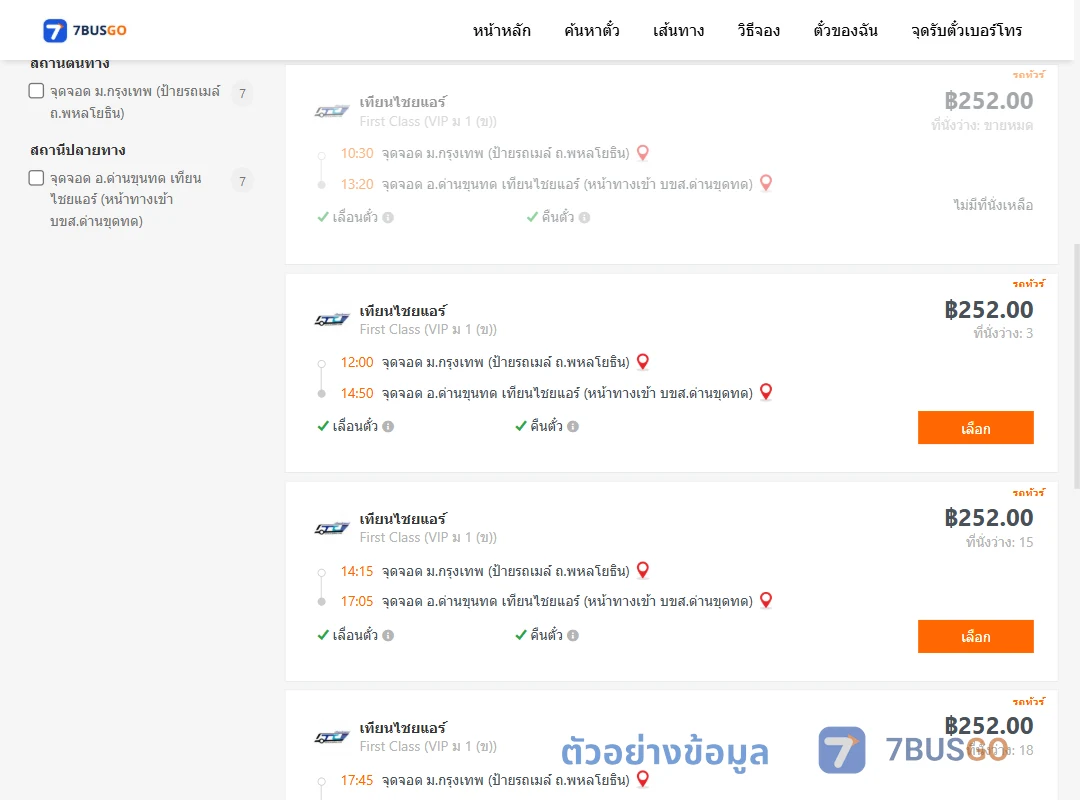This screenshot has height=800, width=1080.
Task: Click ไม่มีที่นั่งเหลือ notice on sold-out trip
Action: tap(993, 205)
